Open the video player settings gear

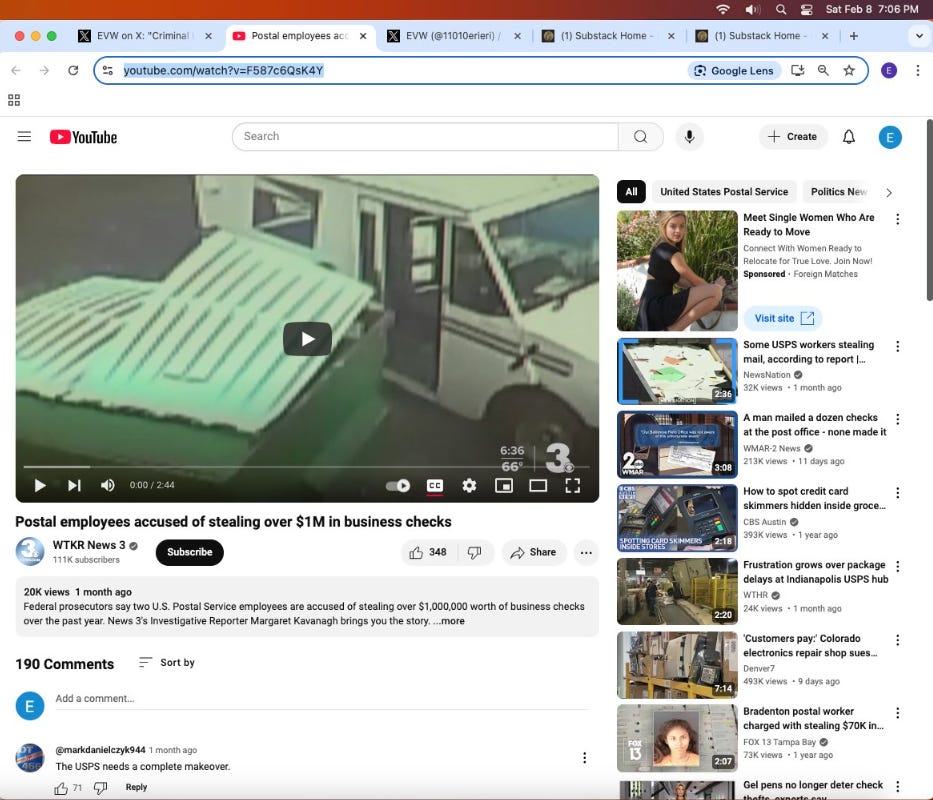pyautogui.click(x=469, y=486)
